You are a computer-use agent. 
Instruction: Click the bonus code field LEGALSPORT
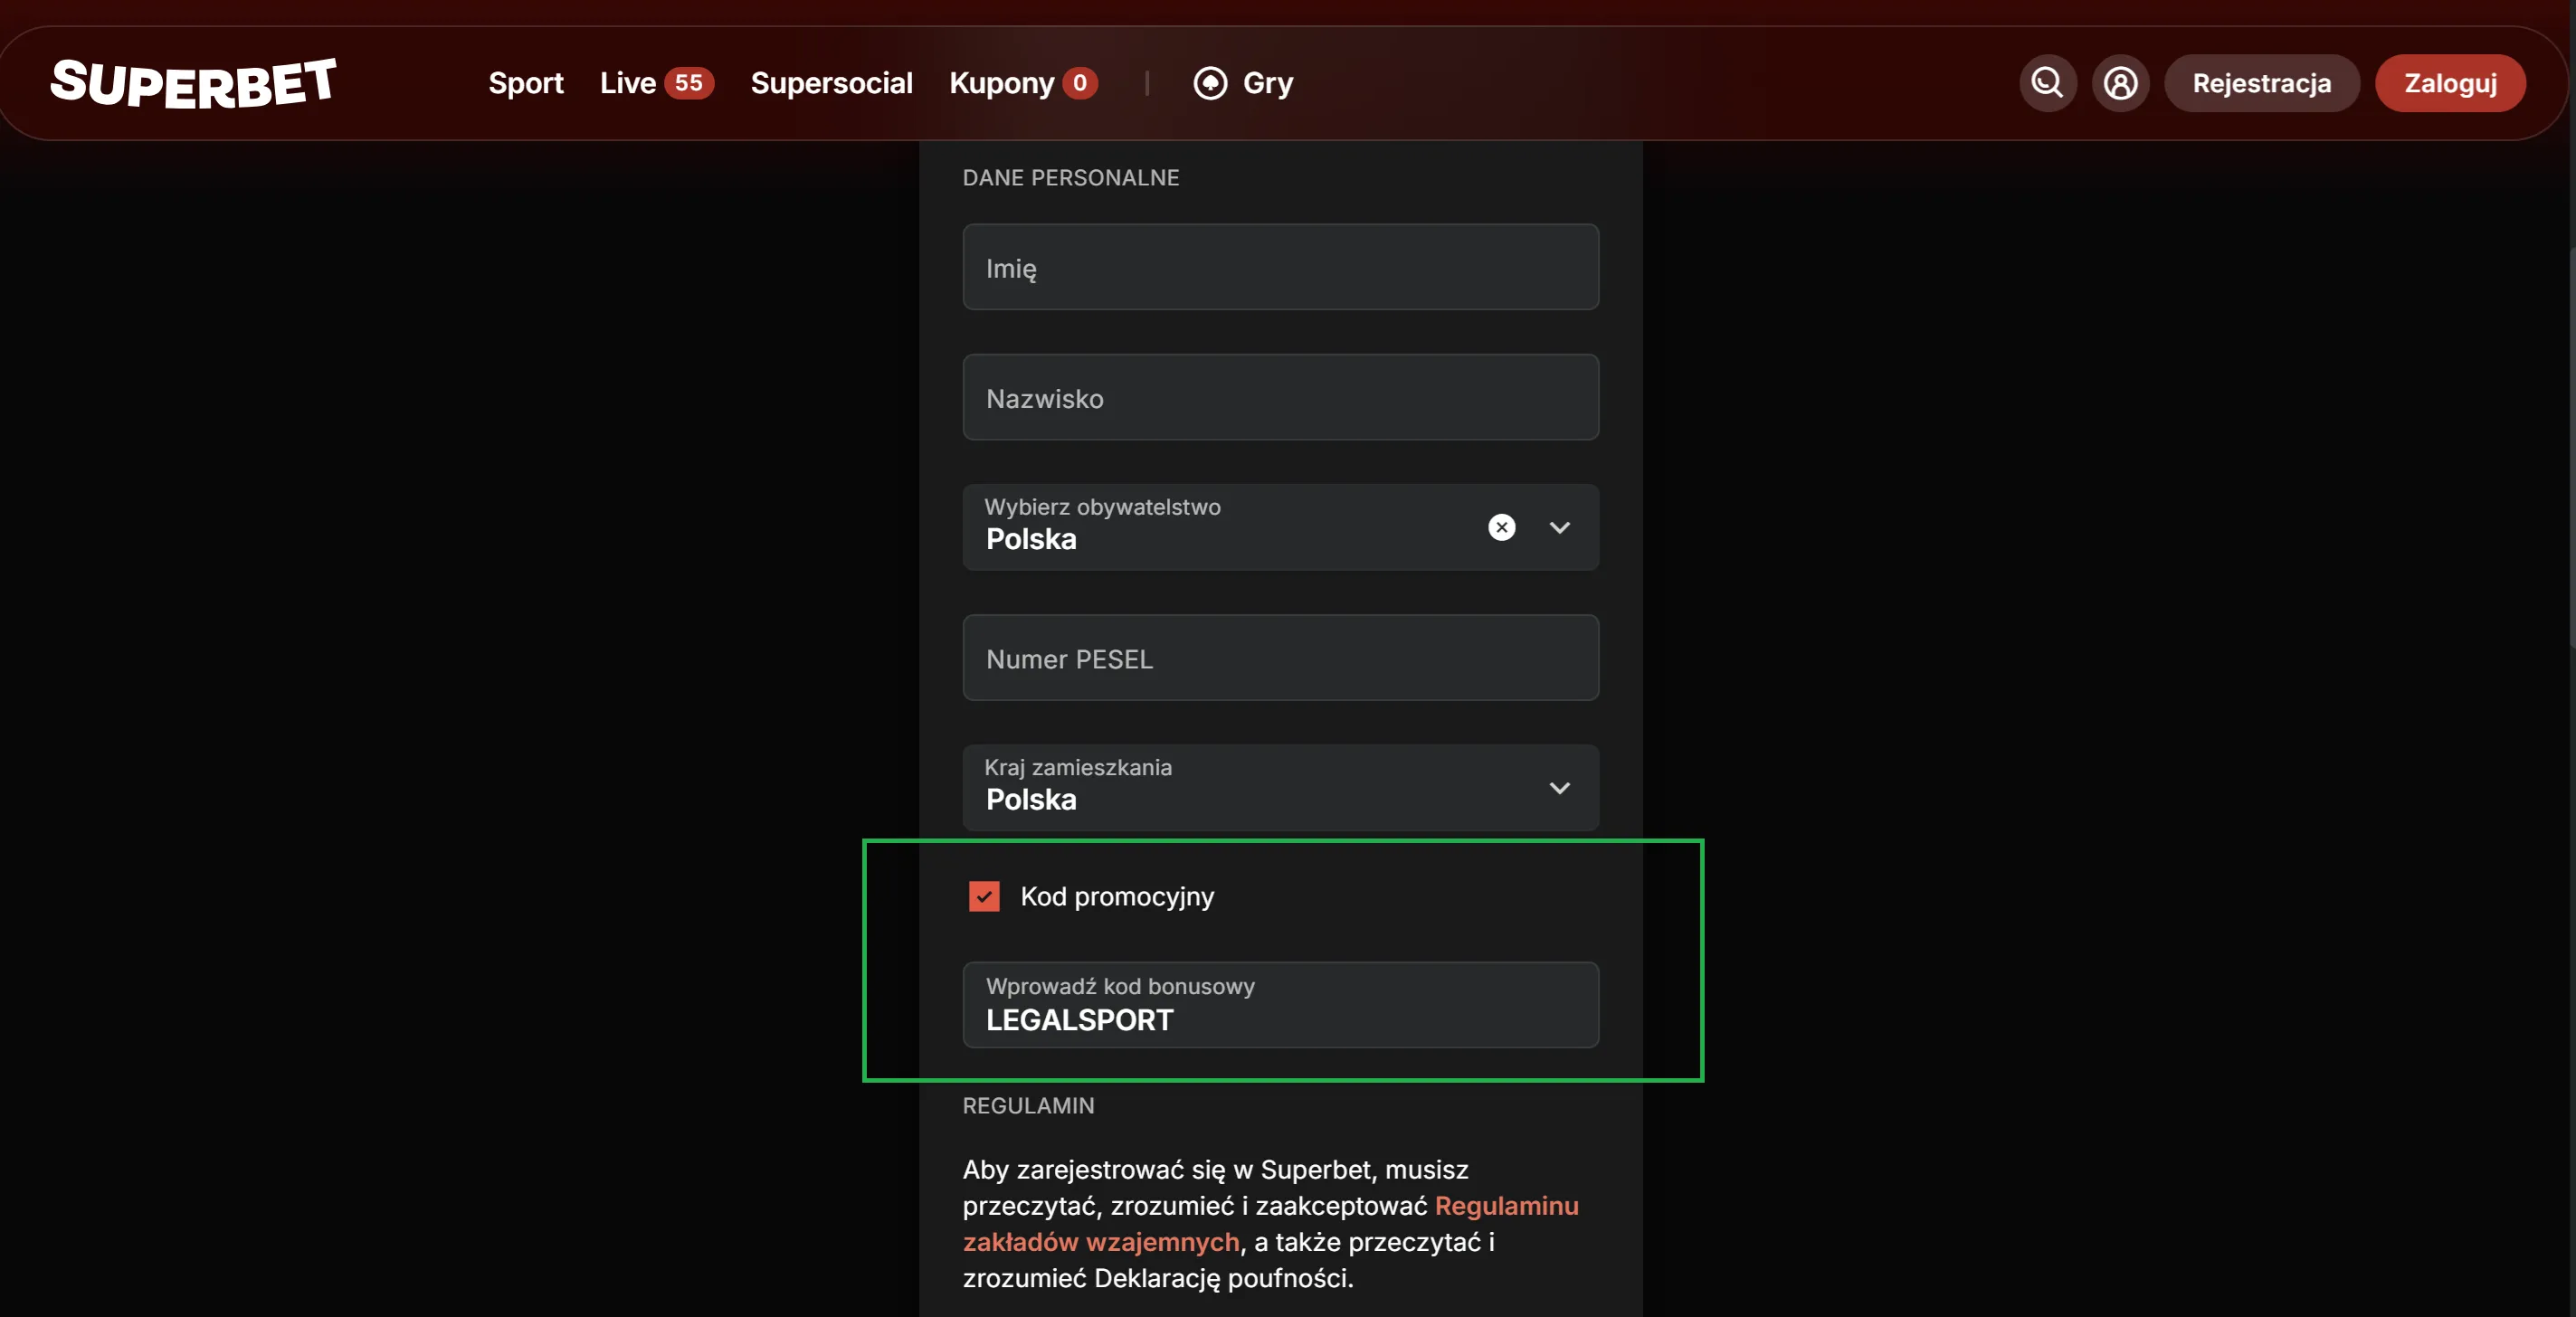pyautogui.click(x=1280, y=1006)
